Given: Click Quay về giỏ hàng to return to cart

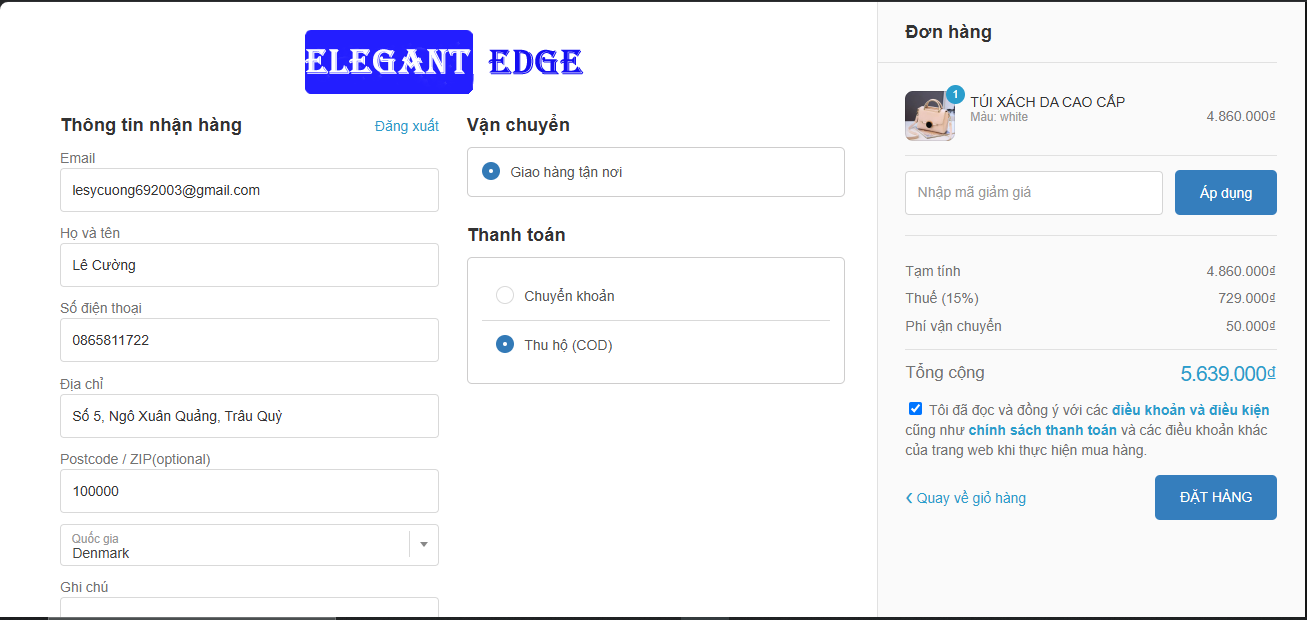Looking at the screenshot, I should [972, 497].
